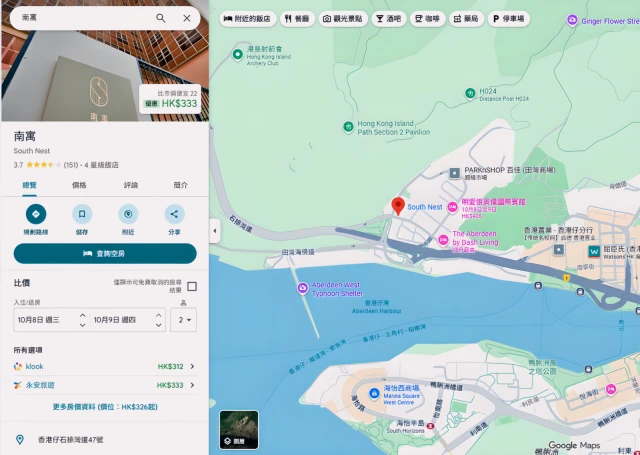The width and height of the screenshot is (640, 455).
Task: Expand 永安旅遊 row chevron arrow
Action: pyautogui.click(x=192, y=385)
